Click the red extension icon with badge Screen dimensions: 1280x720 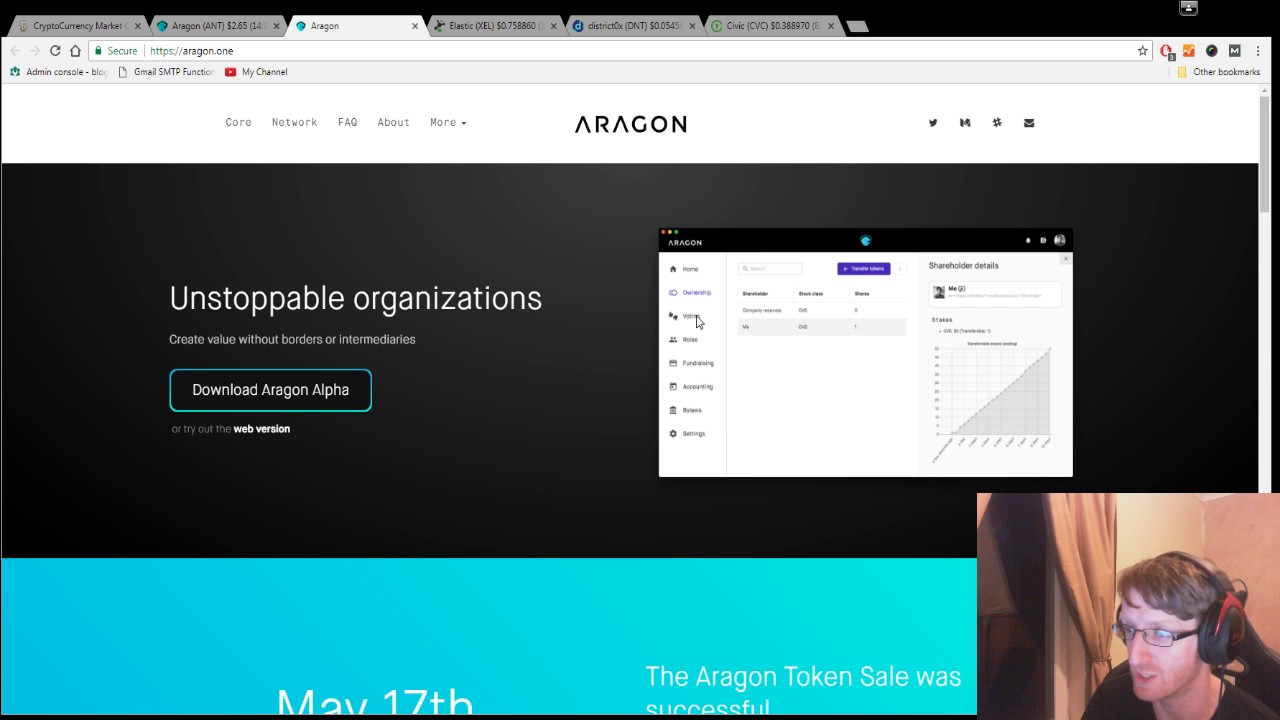click(1166, 51)
